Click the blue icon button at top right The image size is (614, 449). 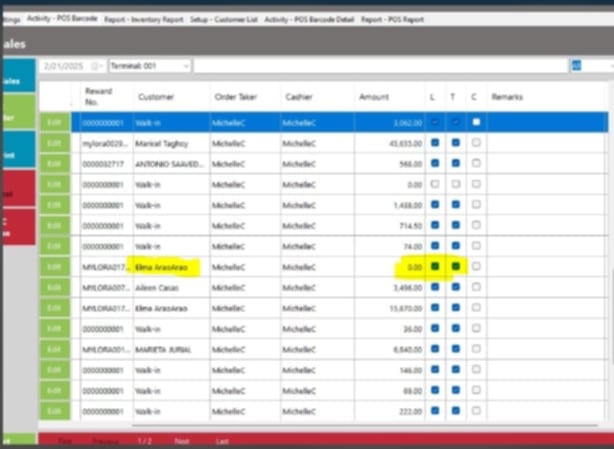(576, 65)
